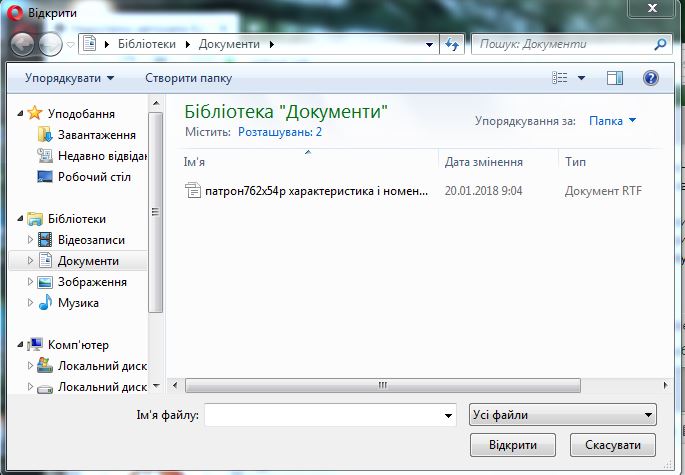Collapse the Уподобання section triangle

point(20,114)
